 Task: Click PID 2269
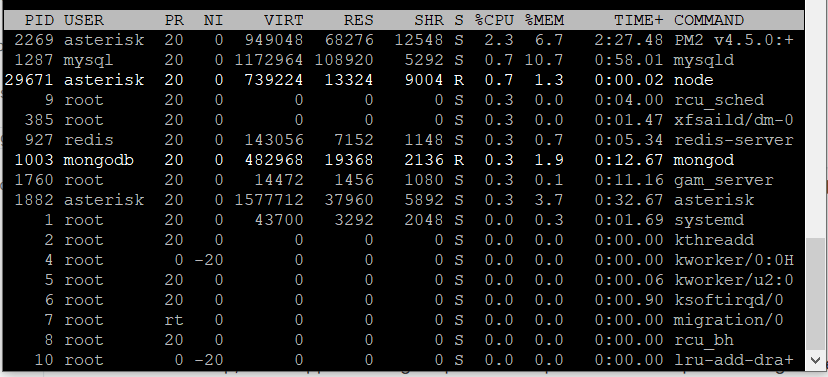(x=34, y=40)
